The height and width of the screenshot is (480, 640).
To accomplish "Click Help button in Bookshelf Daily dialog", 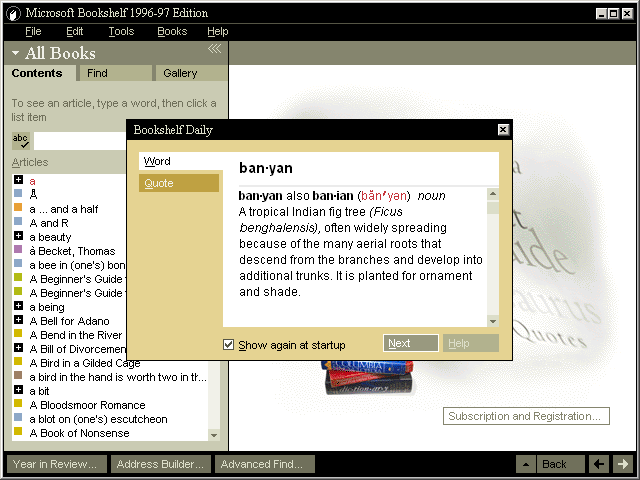I will click(x=471, y=343).
